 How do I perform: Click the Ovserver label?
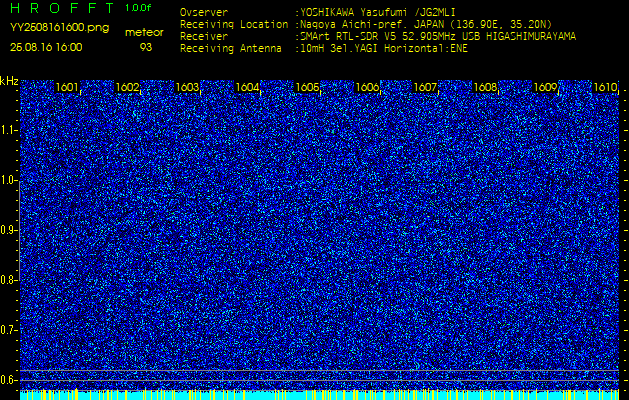point(204,13)
